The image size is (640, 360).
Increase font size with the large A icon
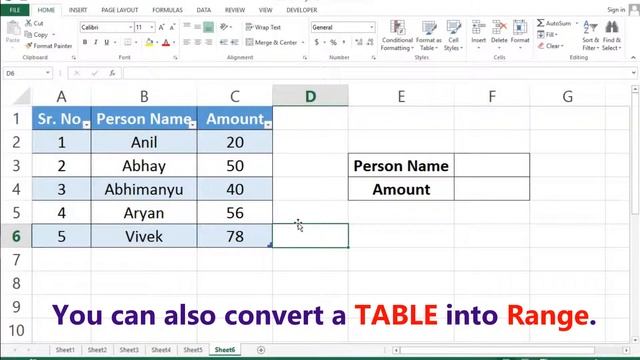(161, 27)
